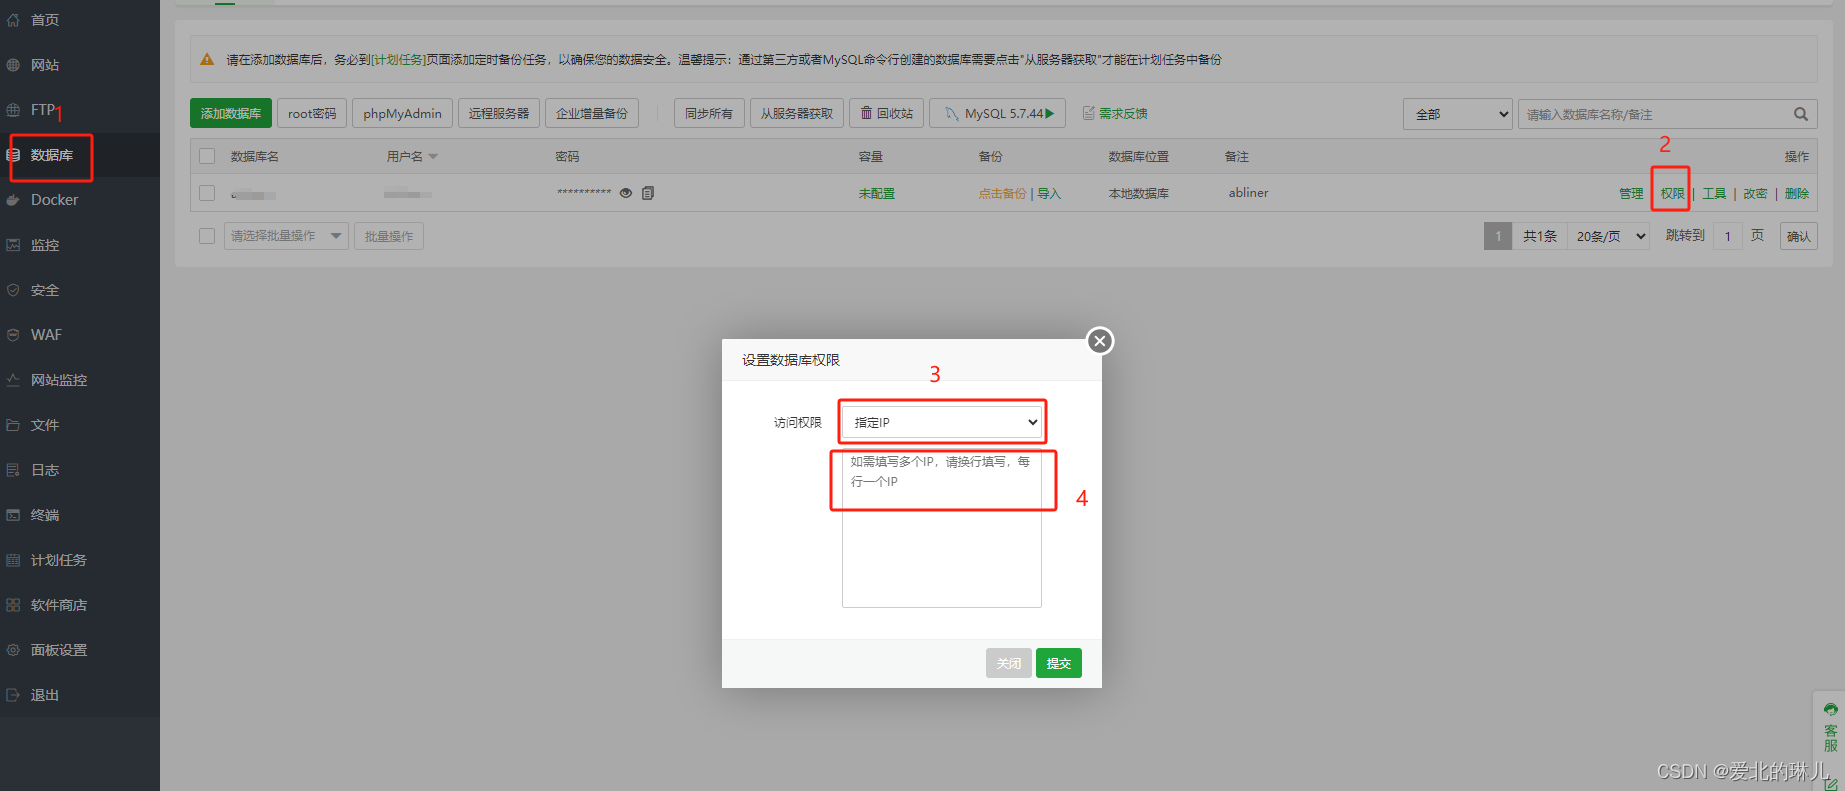The width and height of the screenshot is (1845, 791).
Task: Click the 计划任务 icon in sidebar
Action: click(x=13, y=560)
